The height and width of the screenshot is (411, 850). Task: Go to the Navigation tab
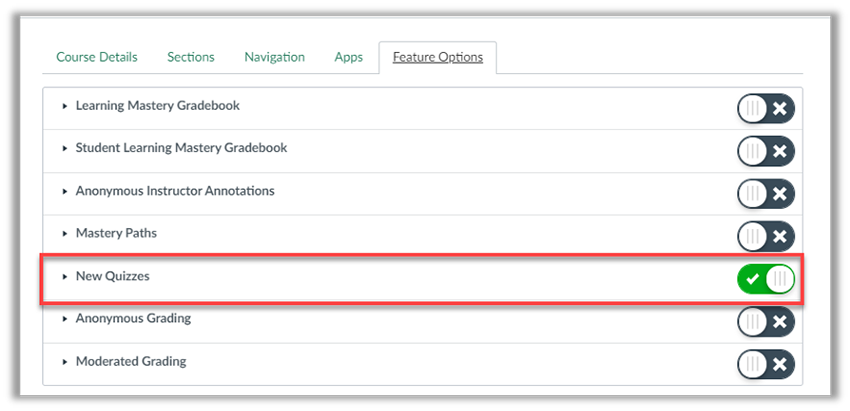pos(275,57)
